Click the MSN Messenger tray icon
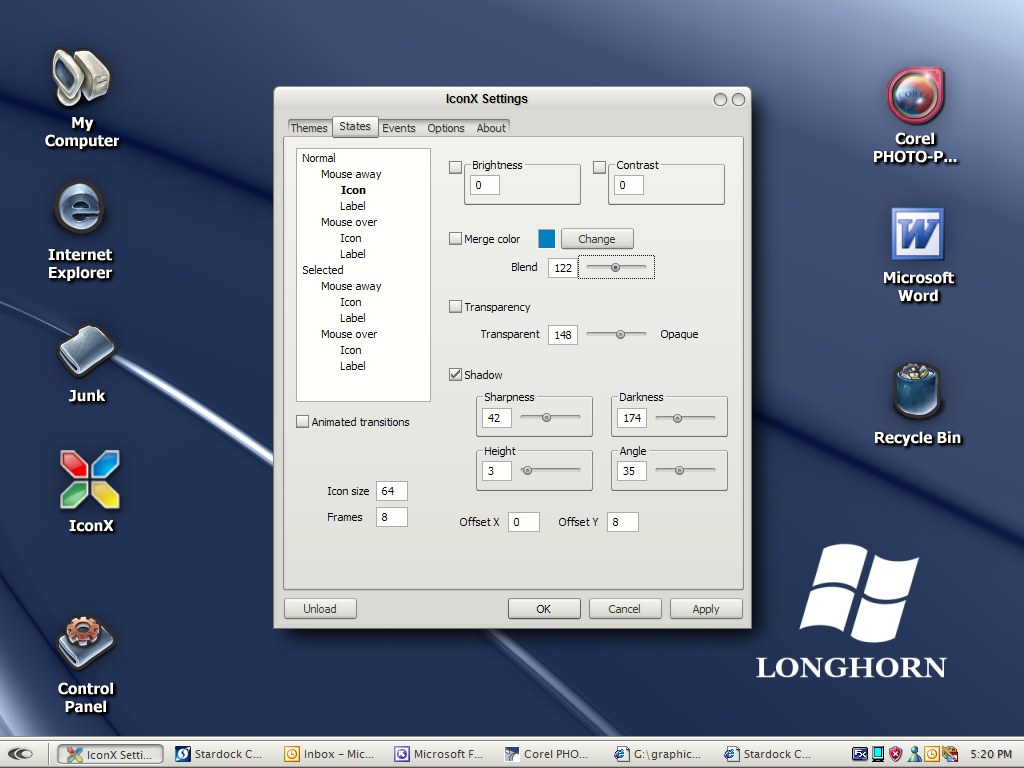The image size is (1024, 768). [915, 754]
